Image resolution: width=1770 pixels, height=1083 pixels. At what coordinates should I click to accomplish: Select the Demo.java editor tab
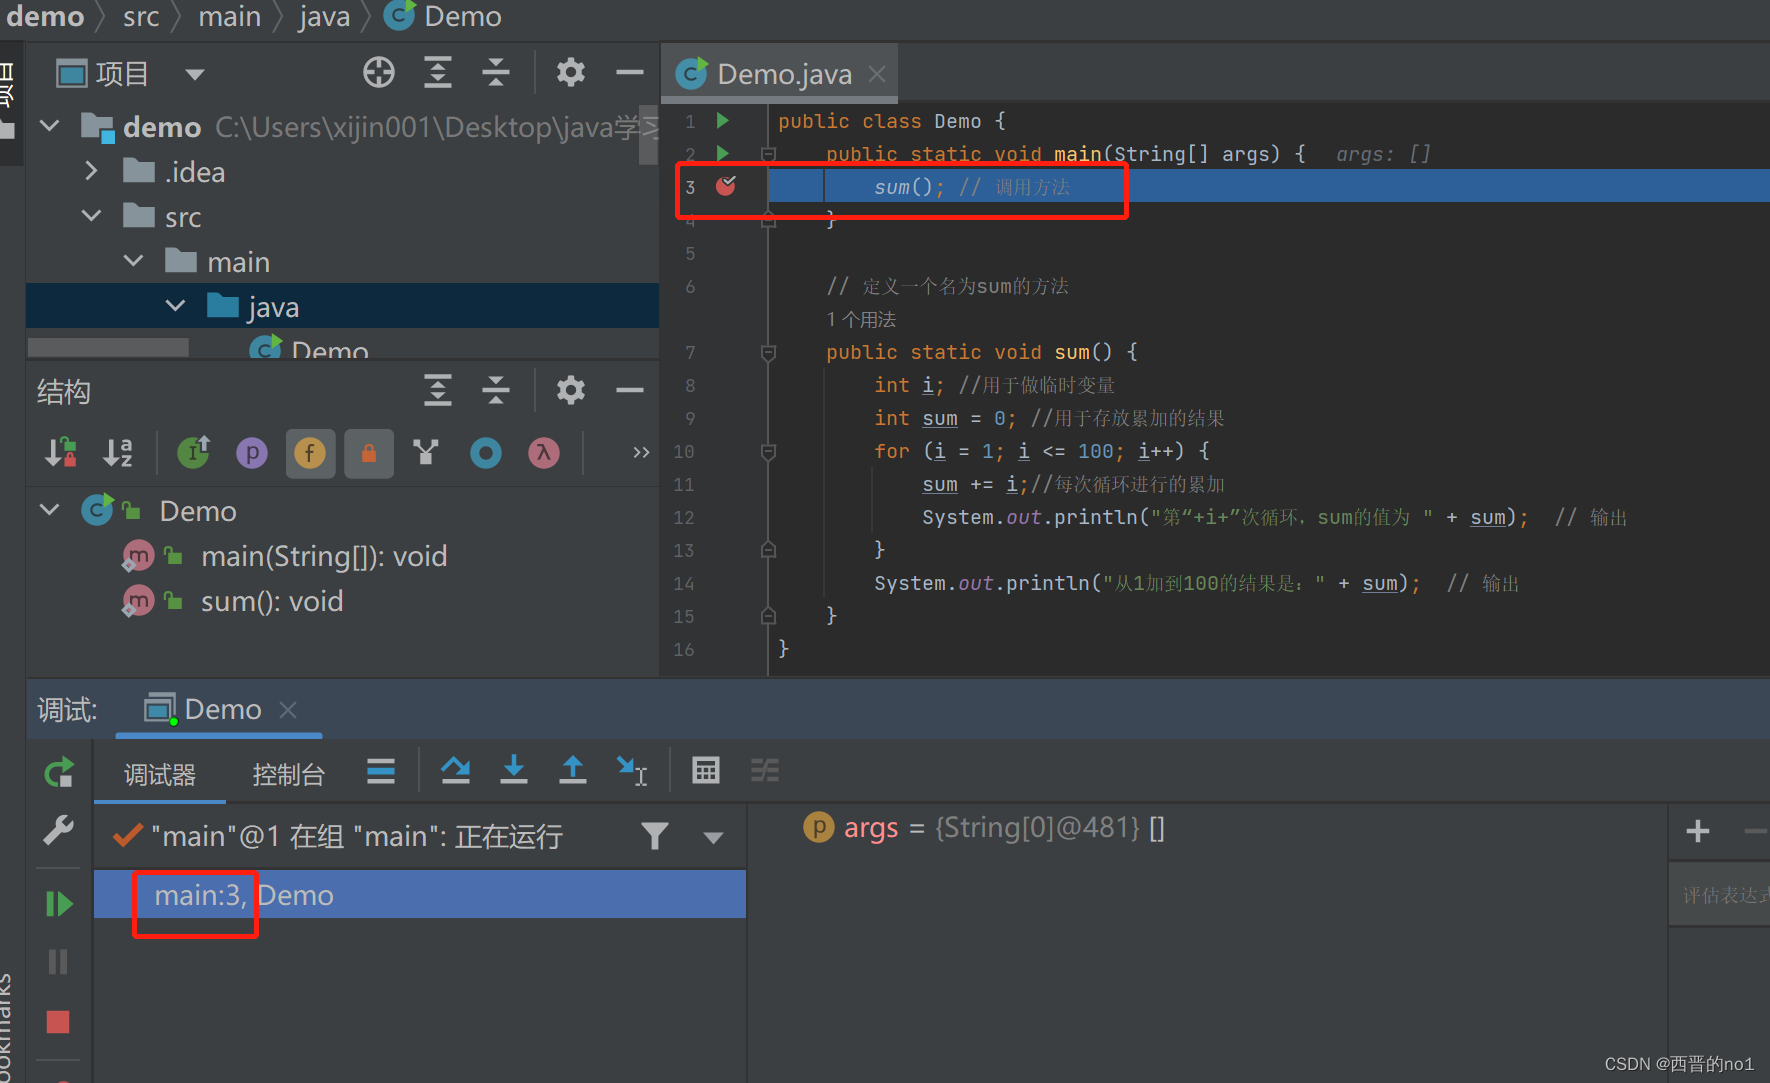pyautogui.click(x=782, y=74)
